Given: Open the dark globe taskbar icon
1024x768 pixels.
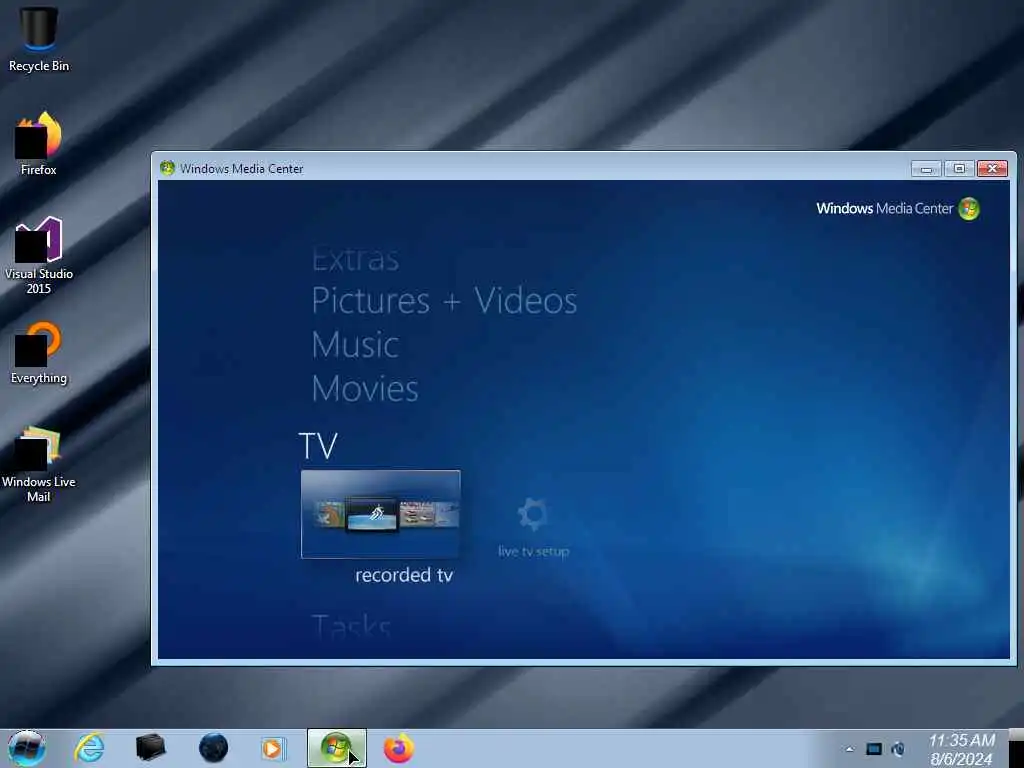Looking at the screenshot, I should pos(213,748).
